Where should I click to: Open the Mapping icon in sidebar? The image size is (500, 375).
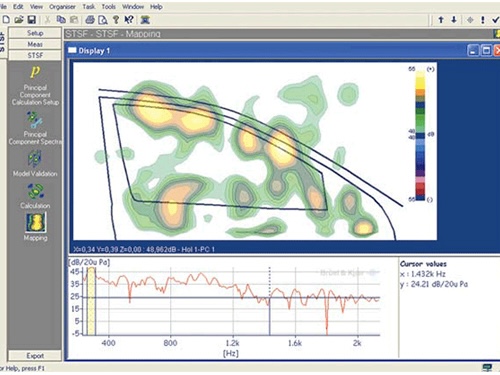tap(36, 222)
